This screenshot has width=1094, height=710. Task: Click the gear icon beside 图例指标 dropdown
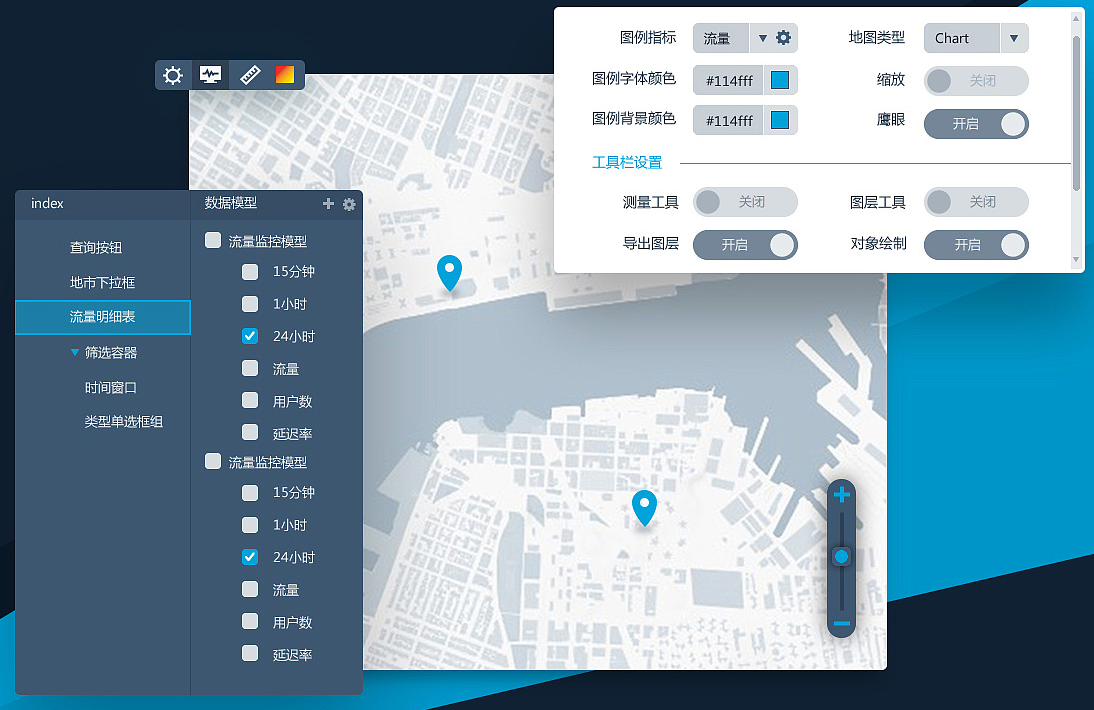tap(784, 38)
